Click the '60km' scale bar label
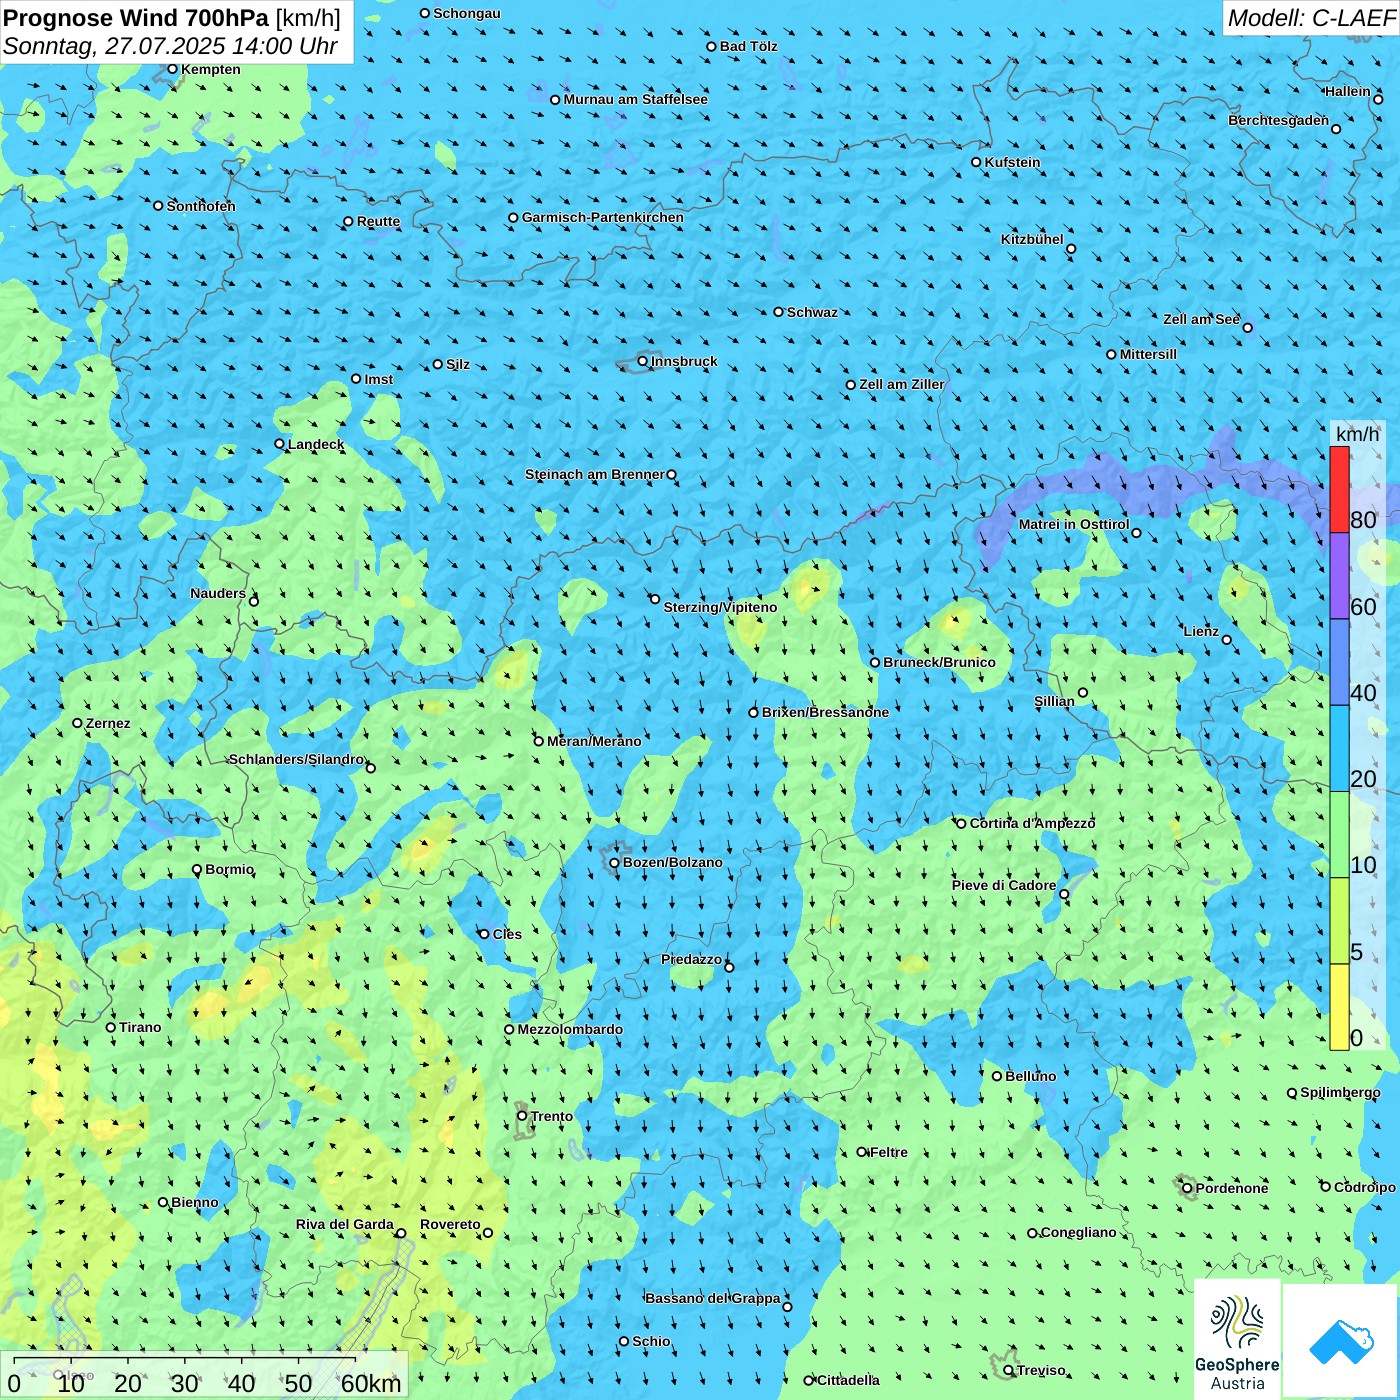Screen dimensions: 1400x1400 (x=371, y=1383)
